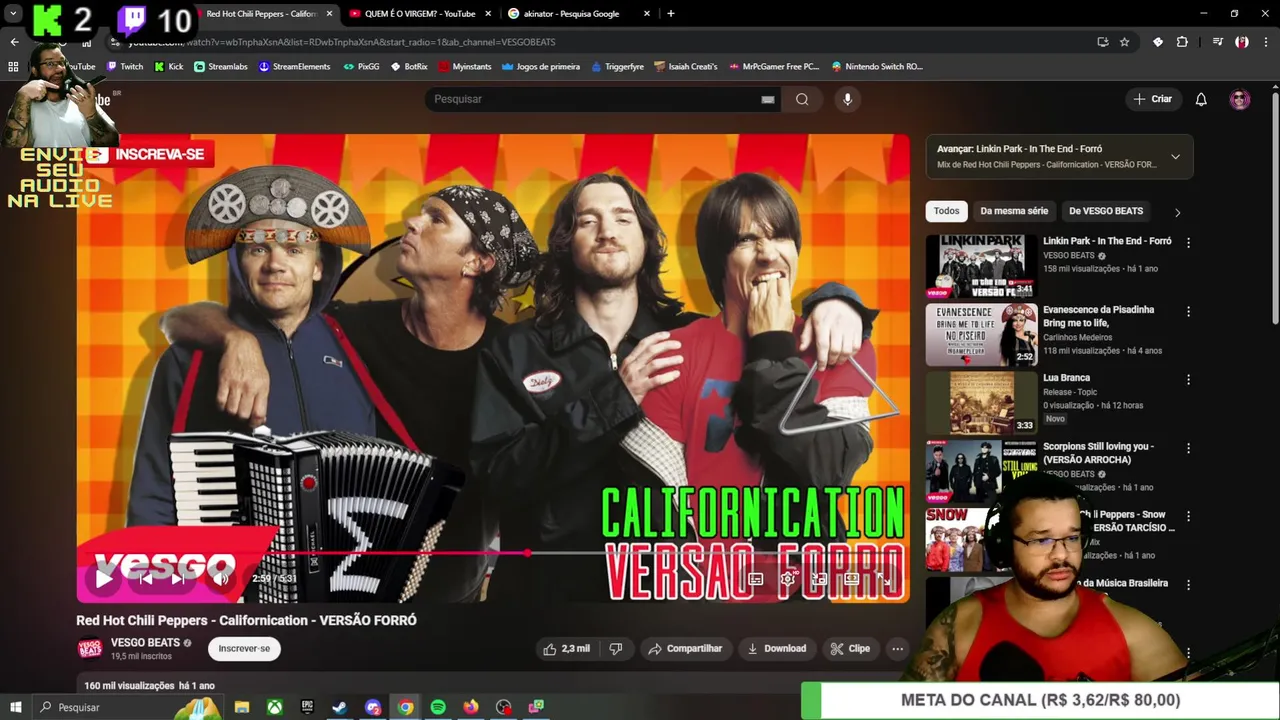Open a new browser tab
This screenshot has height=720, width=1280.
pyautogui.click(x=670, y=14)
